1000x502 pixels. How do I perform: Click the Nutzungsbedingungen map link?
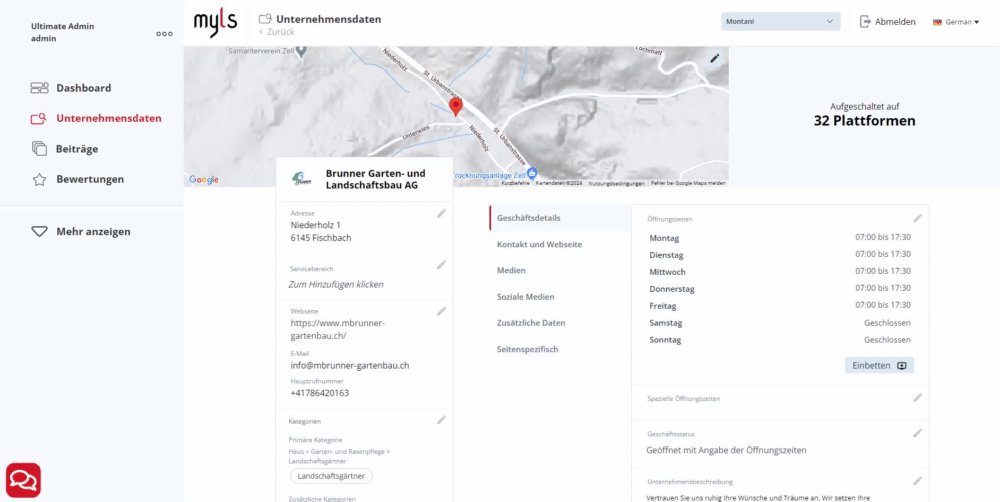click(616, 183)
